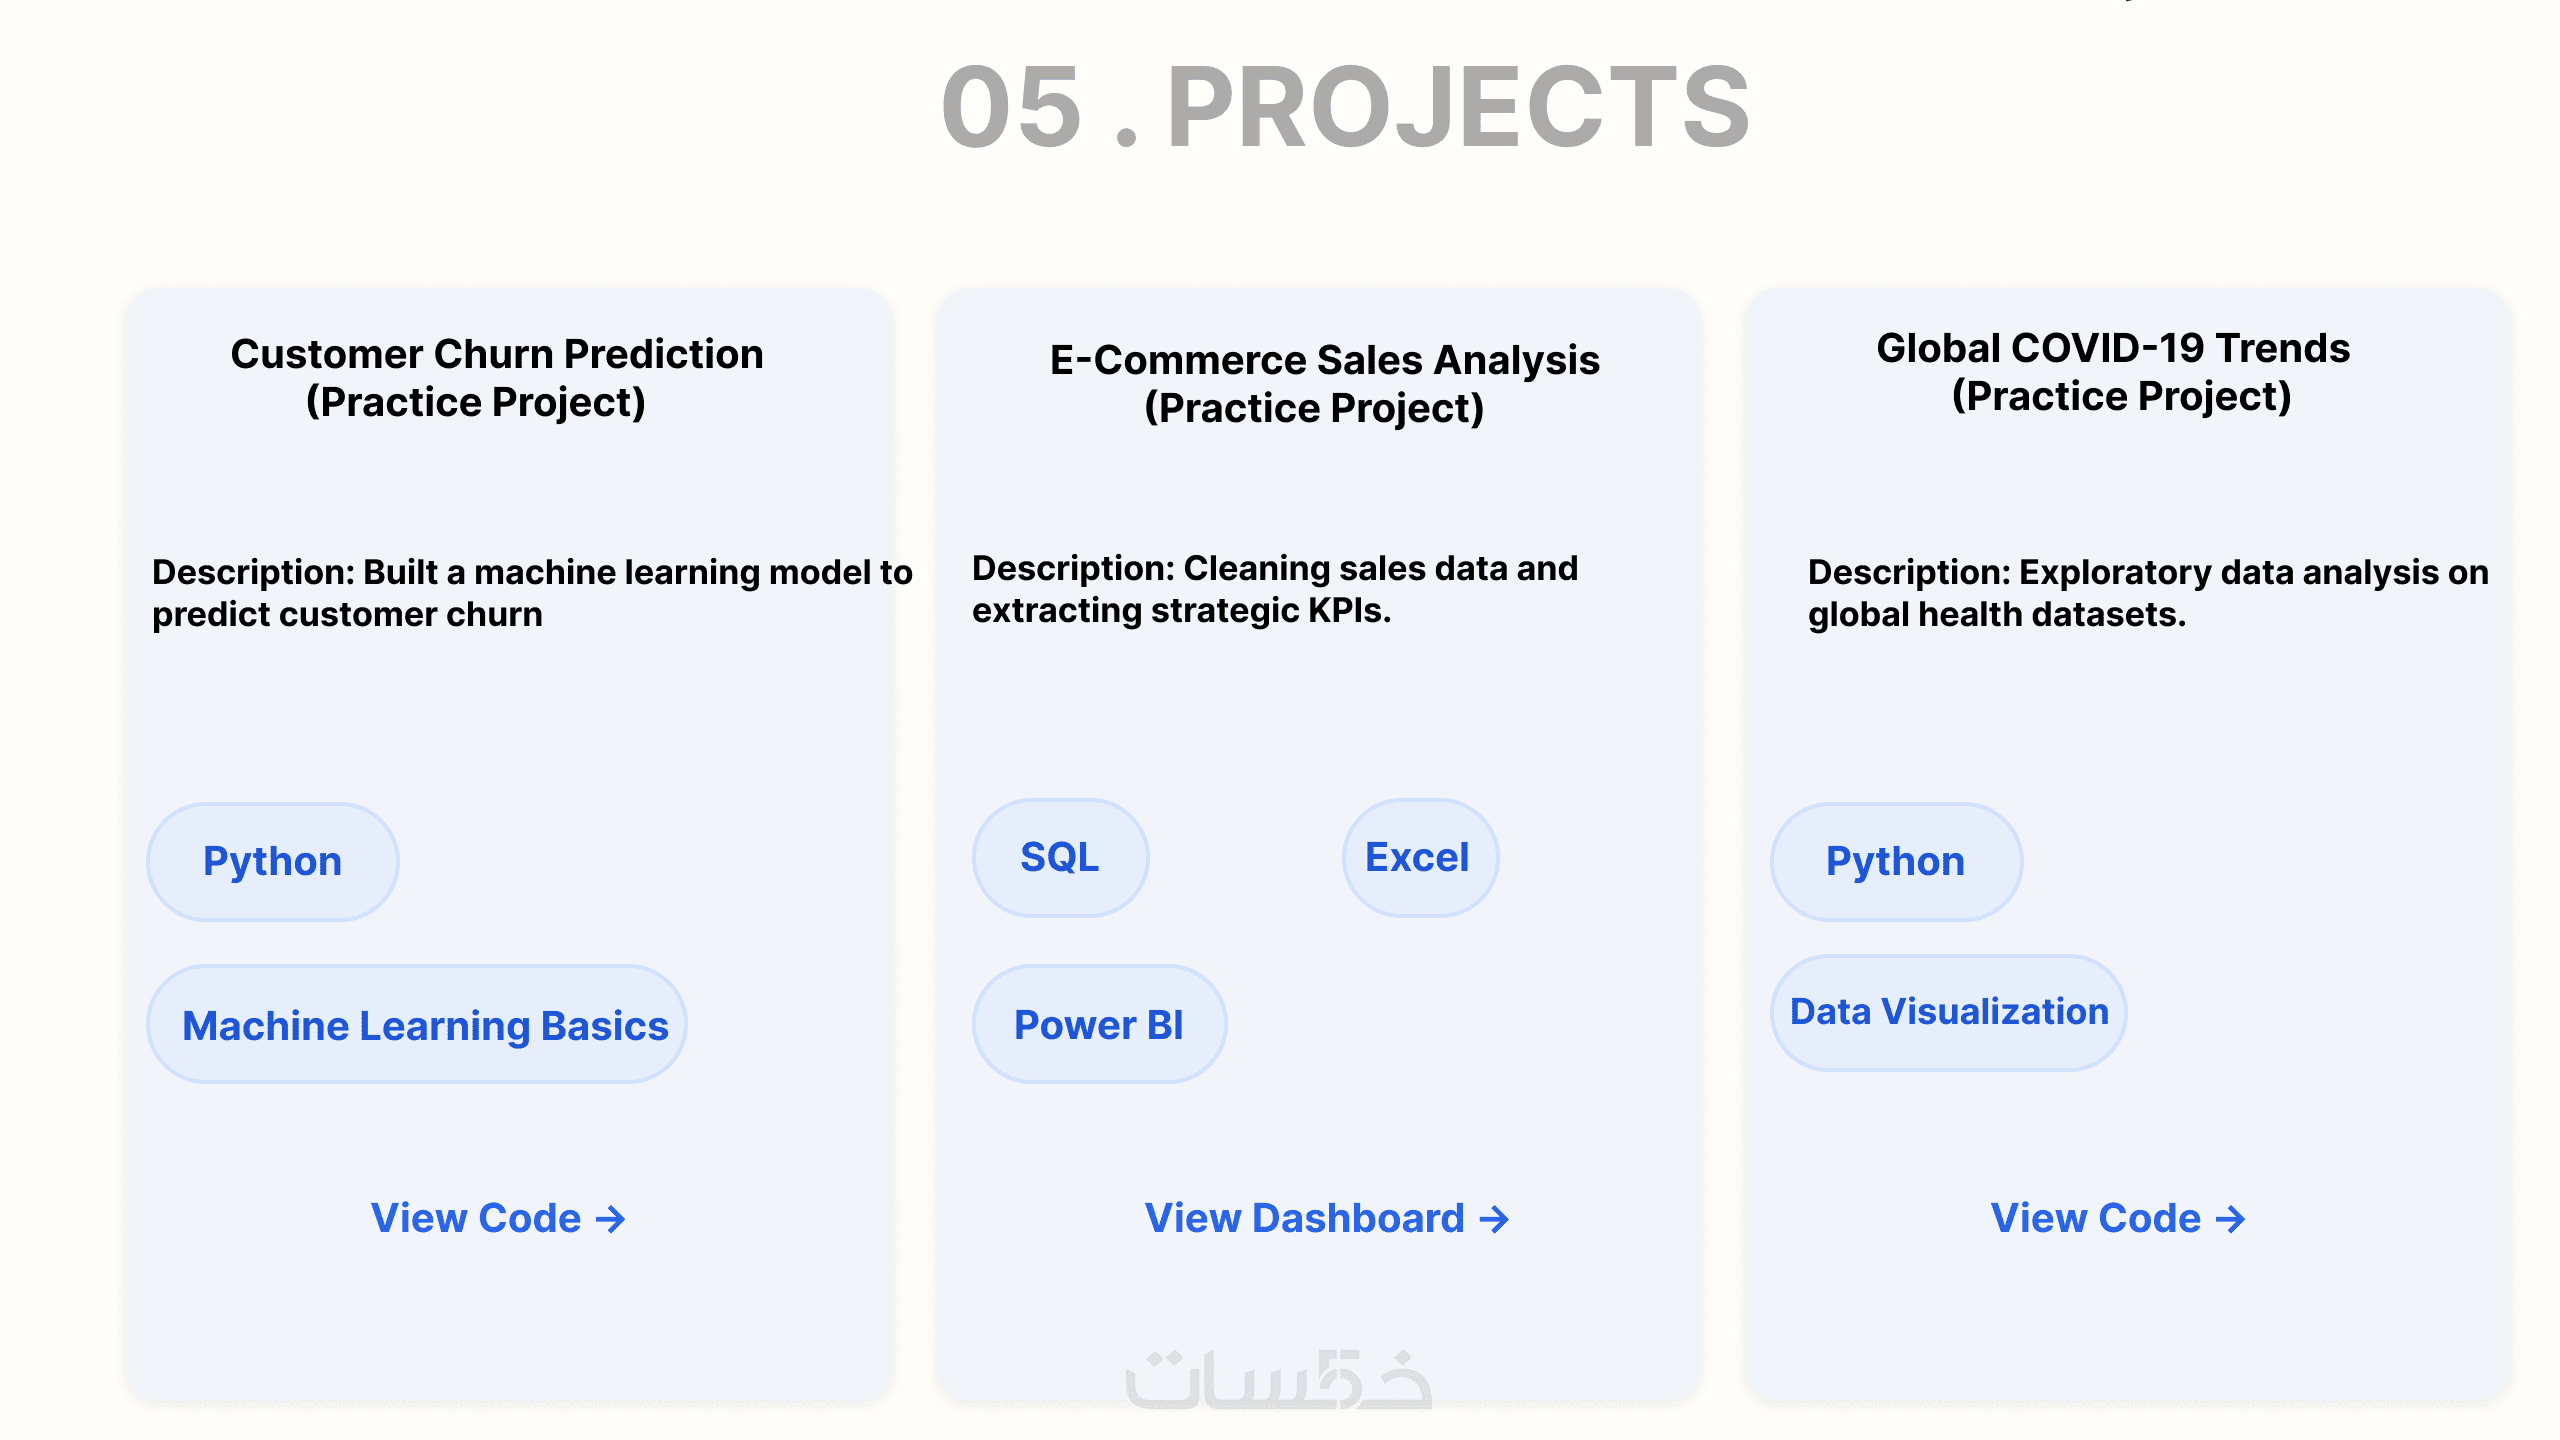The height and width of the screenshot is (1440, 2560).
Task: Select the Excel tag
Action: click(x=1419, y=857)
